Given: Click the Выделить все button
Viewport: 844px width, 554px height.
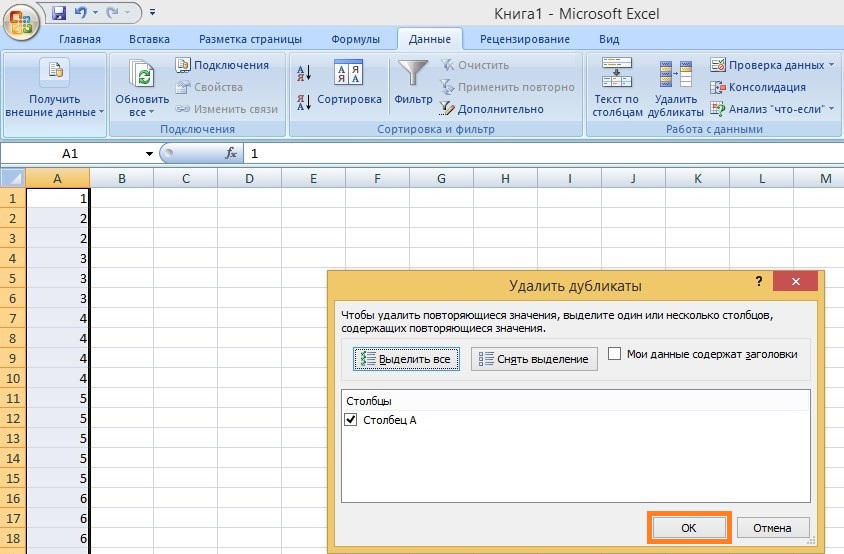Looking at the screenshot, I should pos(406,359).
